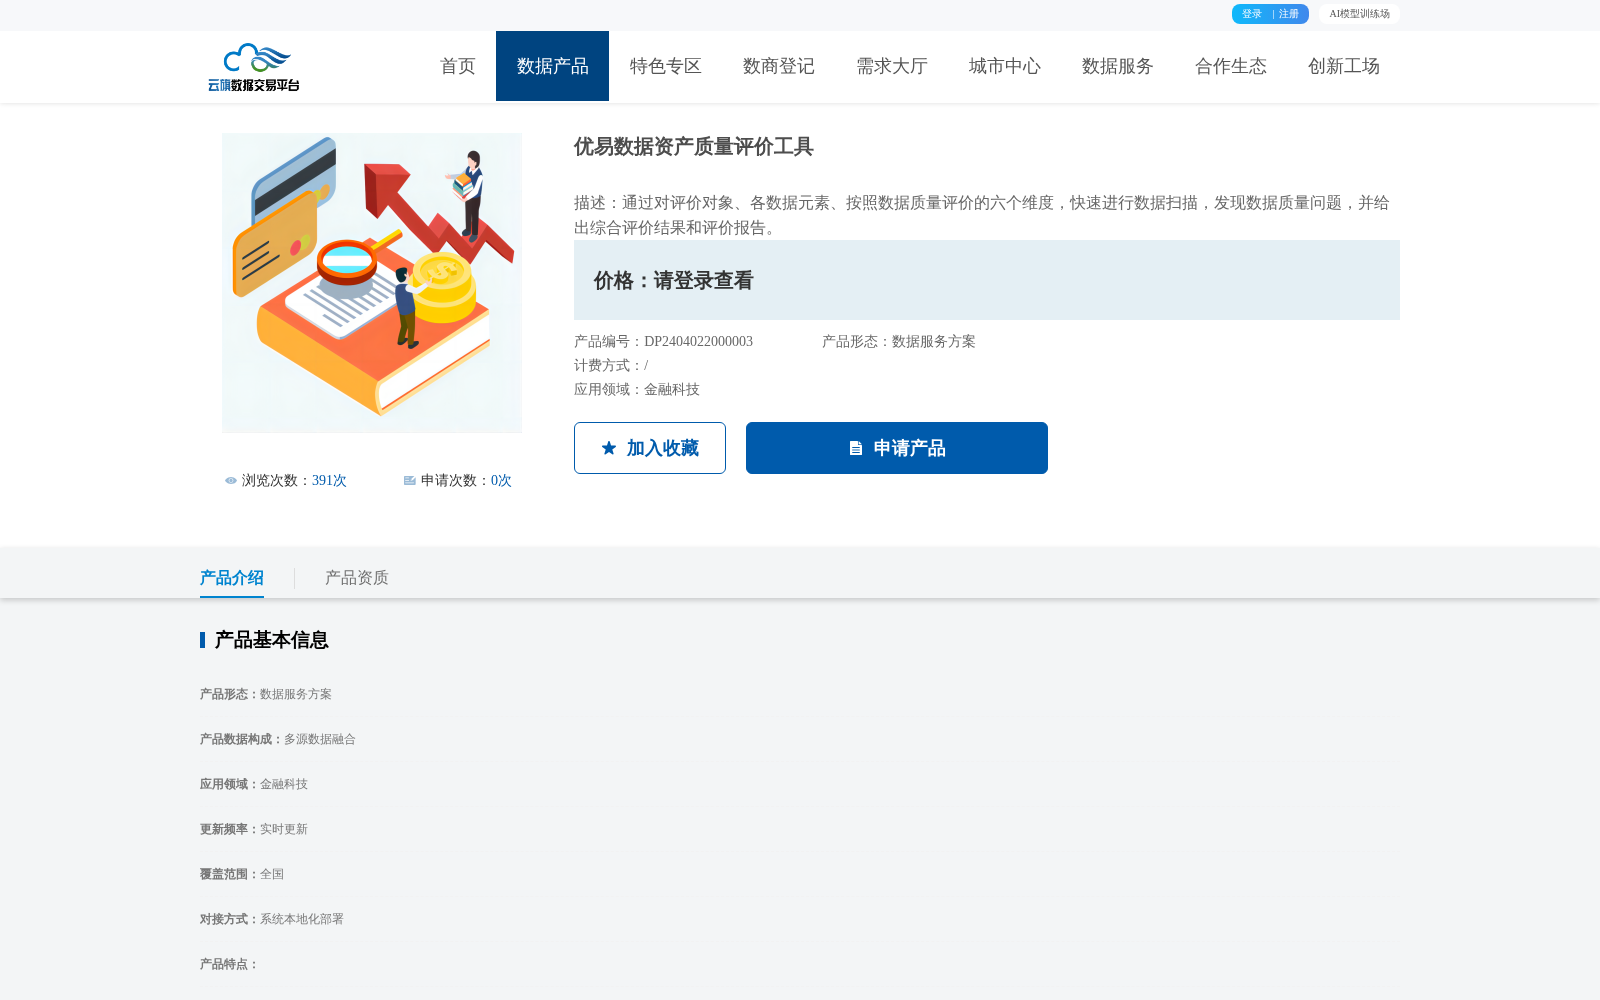Click the 0次 application count
Screen dimensions: 1600x1000
click(x=501, y=481)
